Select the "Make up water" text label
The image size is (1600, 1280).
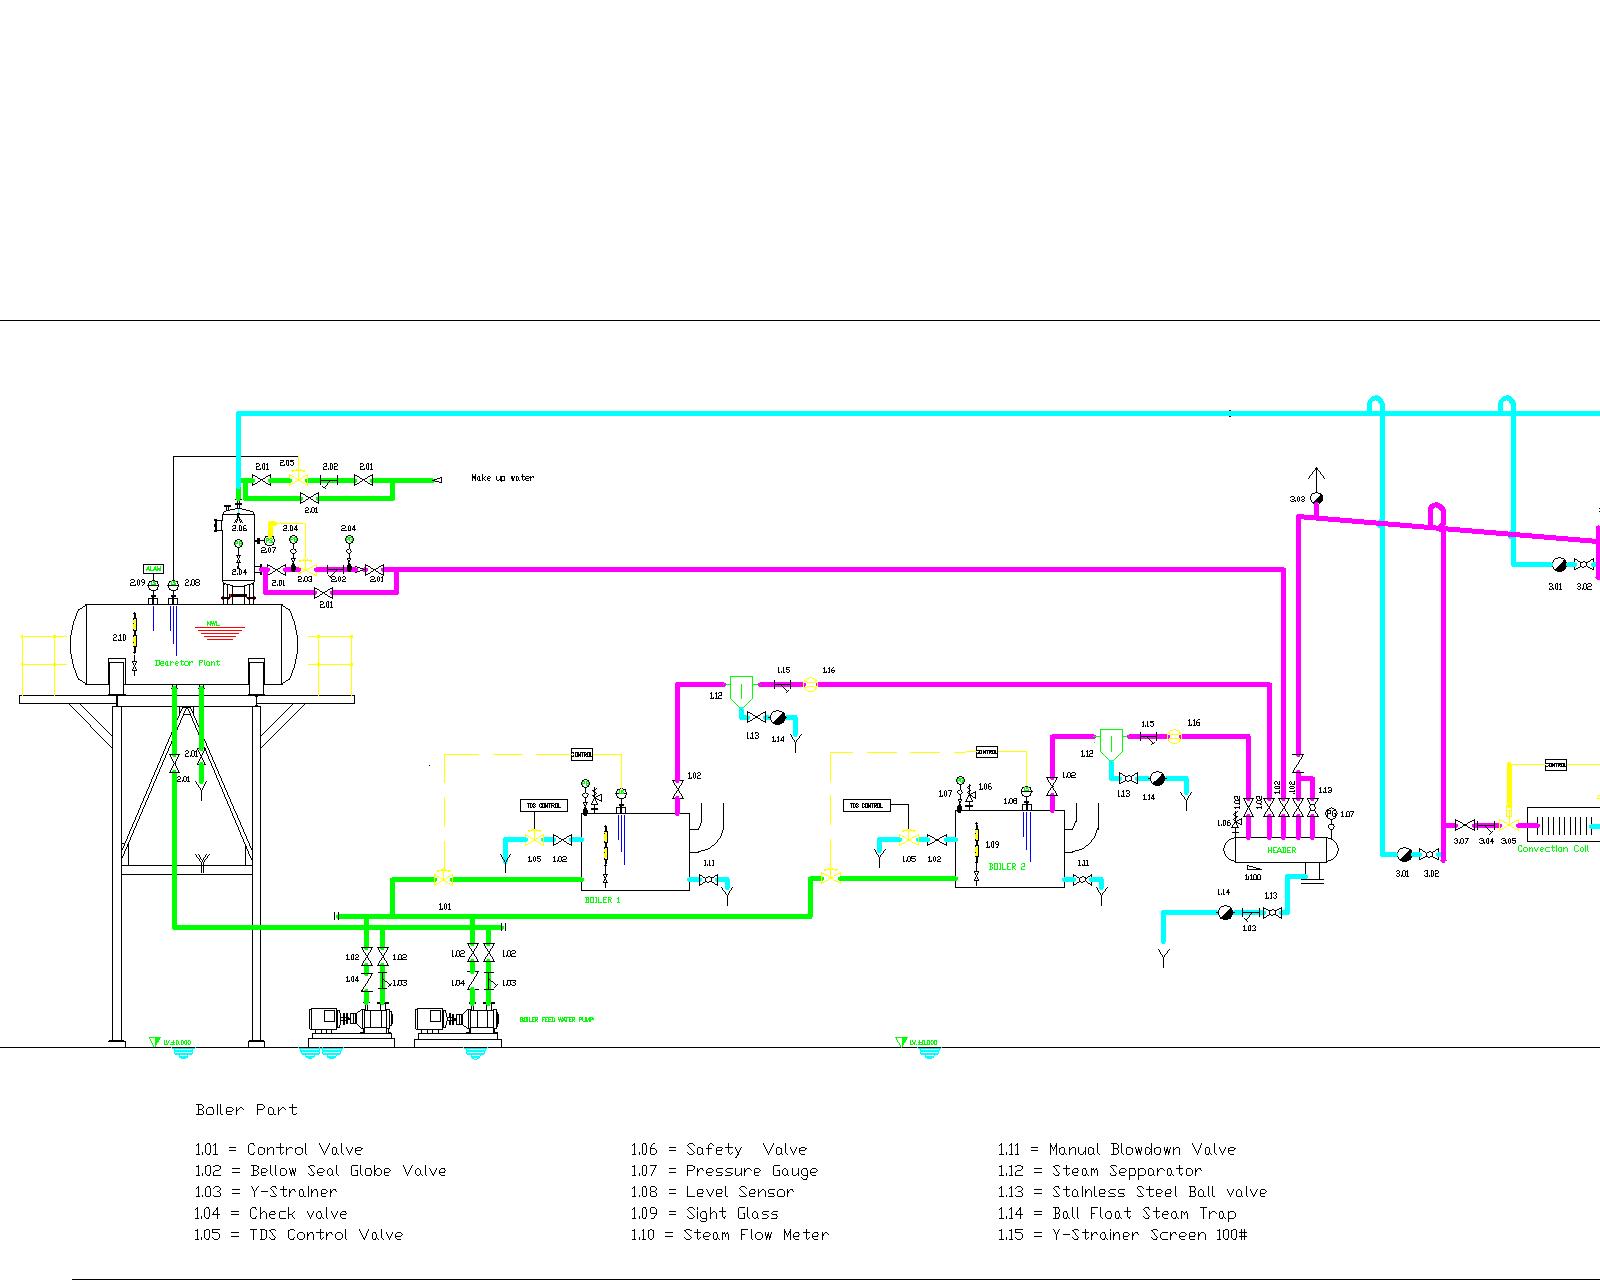coord(502,478)
